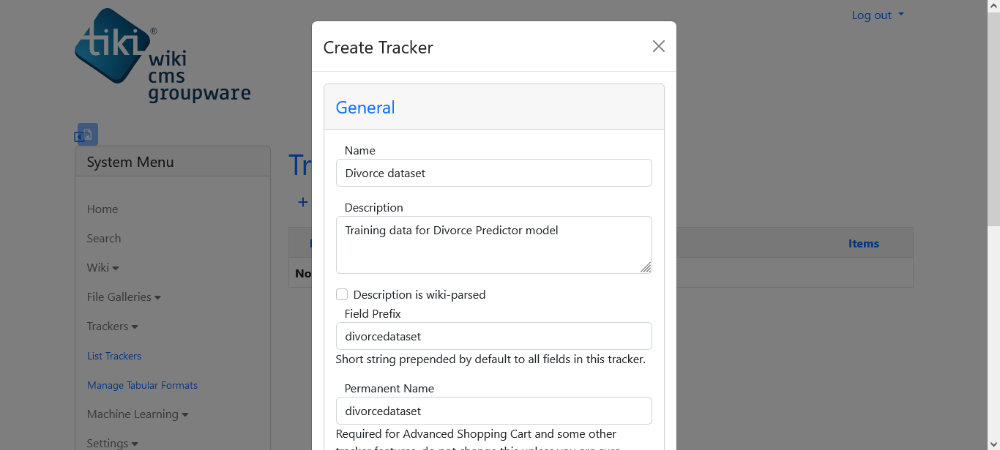Image resolution: width=1000 pixels, height=450 pixels.
Task: Click the Tiki wiki cms groupware logo
Action: (163, 55)
